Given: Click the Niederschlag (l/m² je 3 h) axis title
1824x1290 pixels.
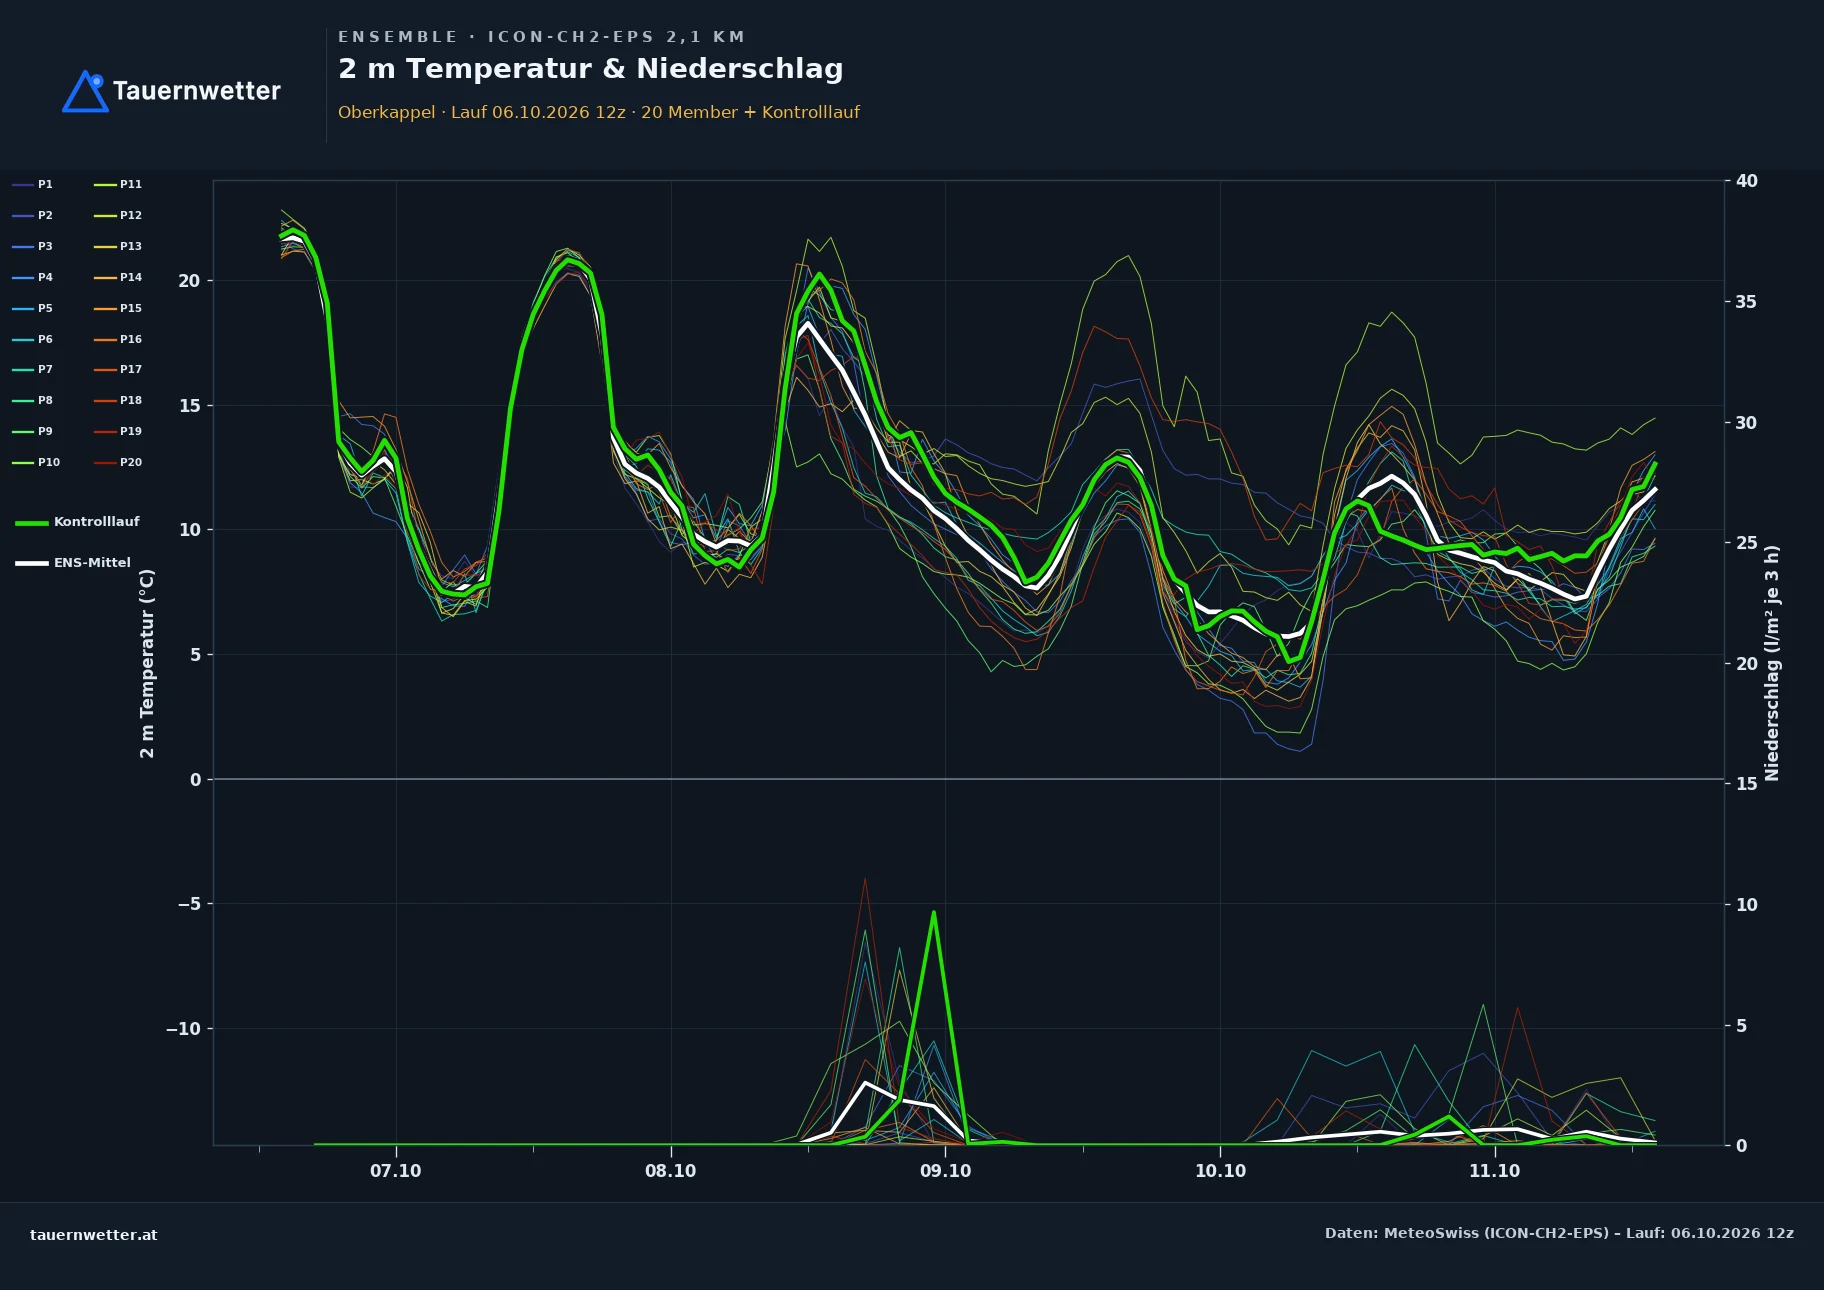Looking at the screenshot, I should [1772, 663].
